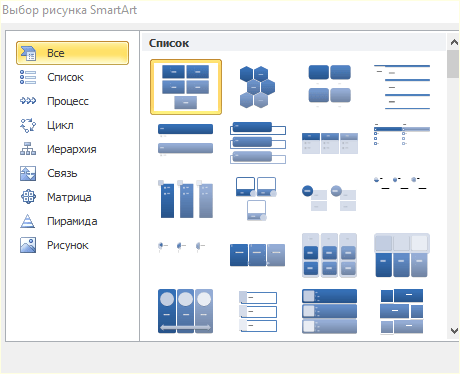Click the icon beside Все
The width and height of the screenshot is (460, 374).
pyautogui.click(x=29, y=53)
